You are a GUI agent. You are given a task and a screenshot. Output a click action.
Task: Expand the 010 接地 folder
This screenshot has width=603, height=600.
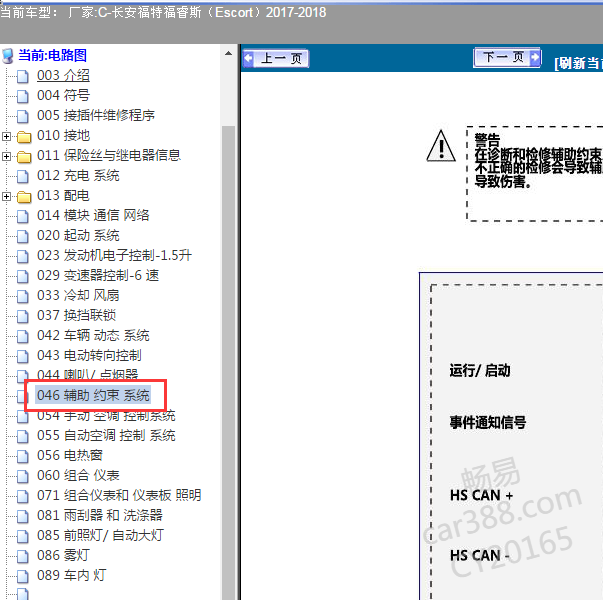point(6,136)
